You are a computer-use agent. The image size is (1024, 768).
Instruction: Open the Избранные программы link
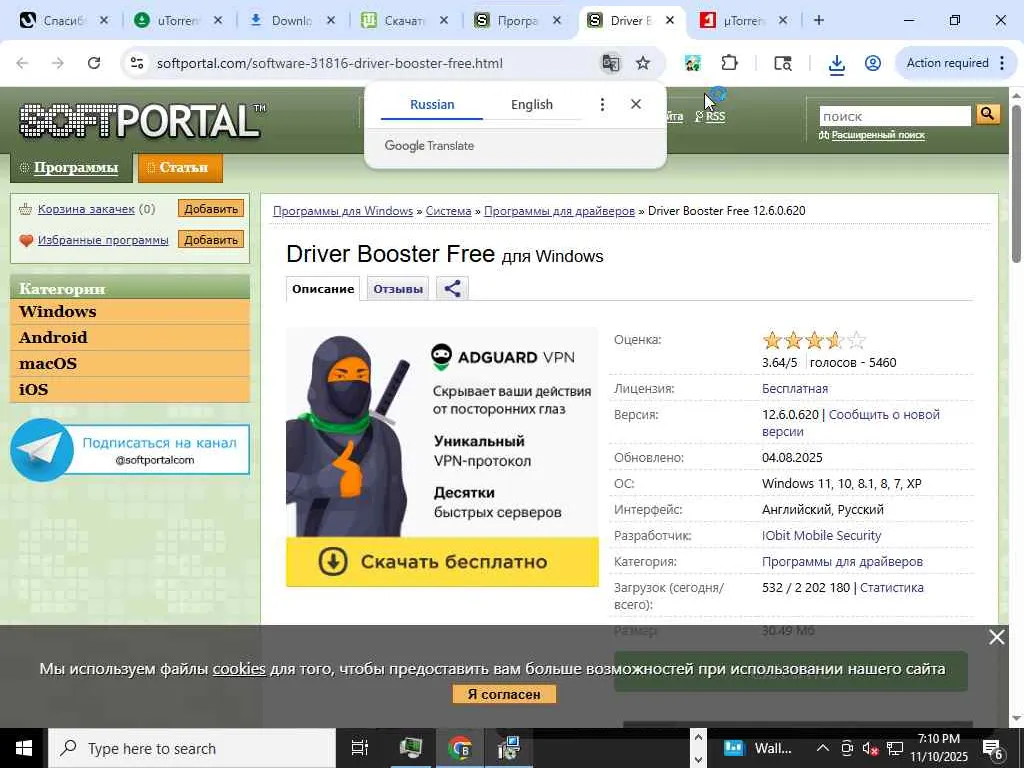(x=103, y=240)
